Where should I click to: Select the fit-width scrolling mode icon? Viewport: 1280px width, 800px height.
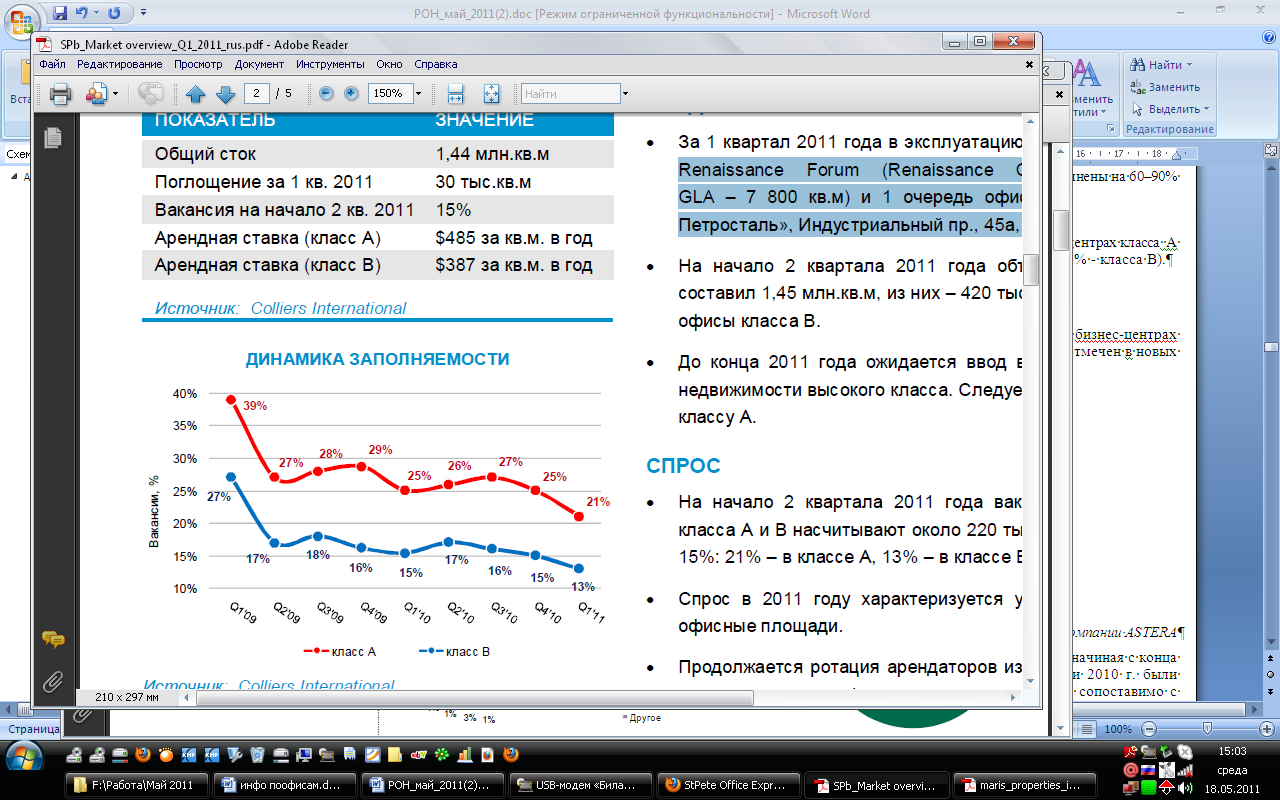click(x=455, y=94)
